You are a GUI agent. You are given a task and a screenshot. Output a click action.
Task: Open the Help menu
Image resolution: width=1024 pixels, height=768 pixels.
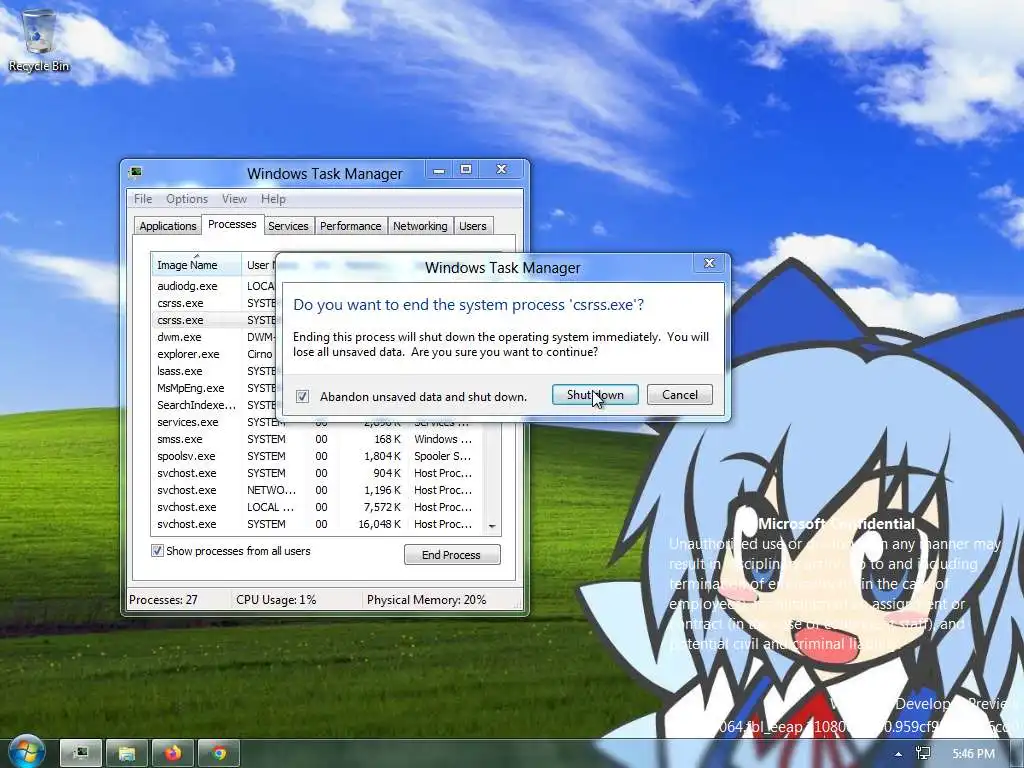point(273,199)
